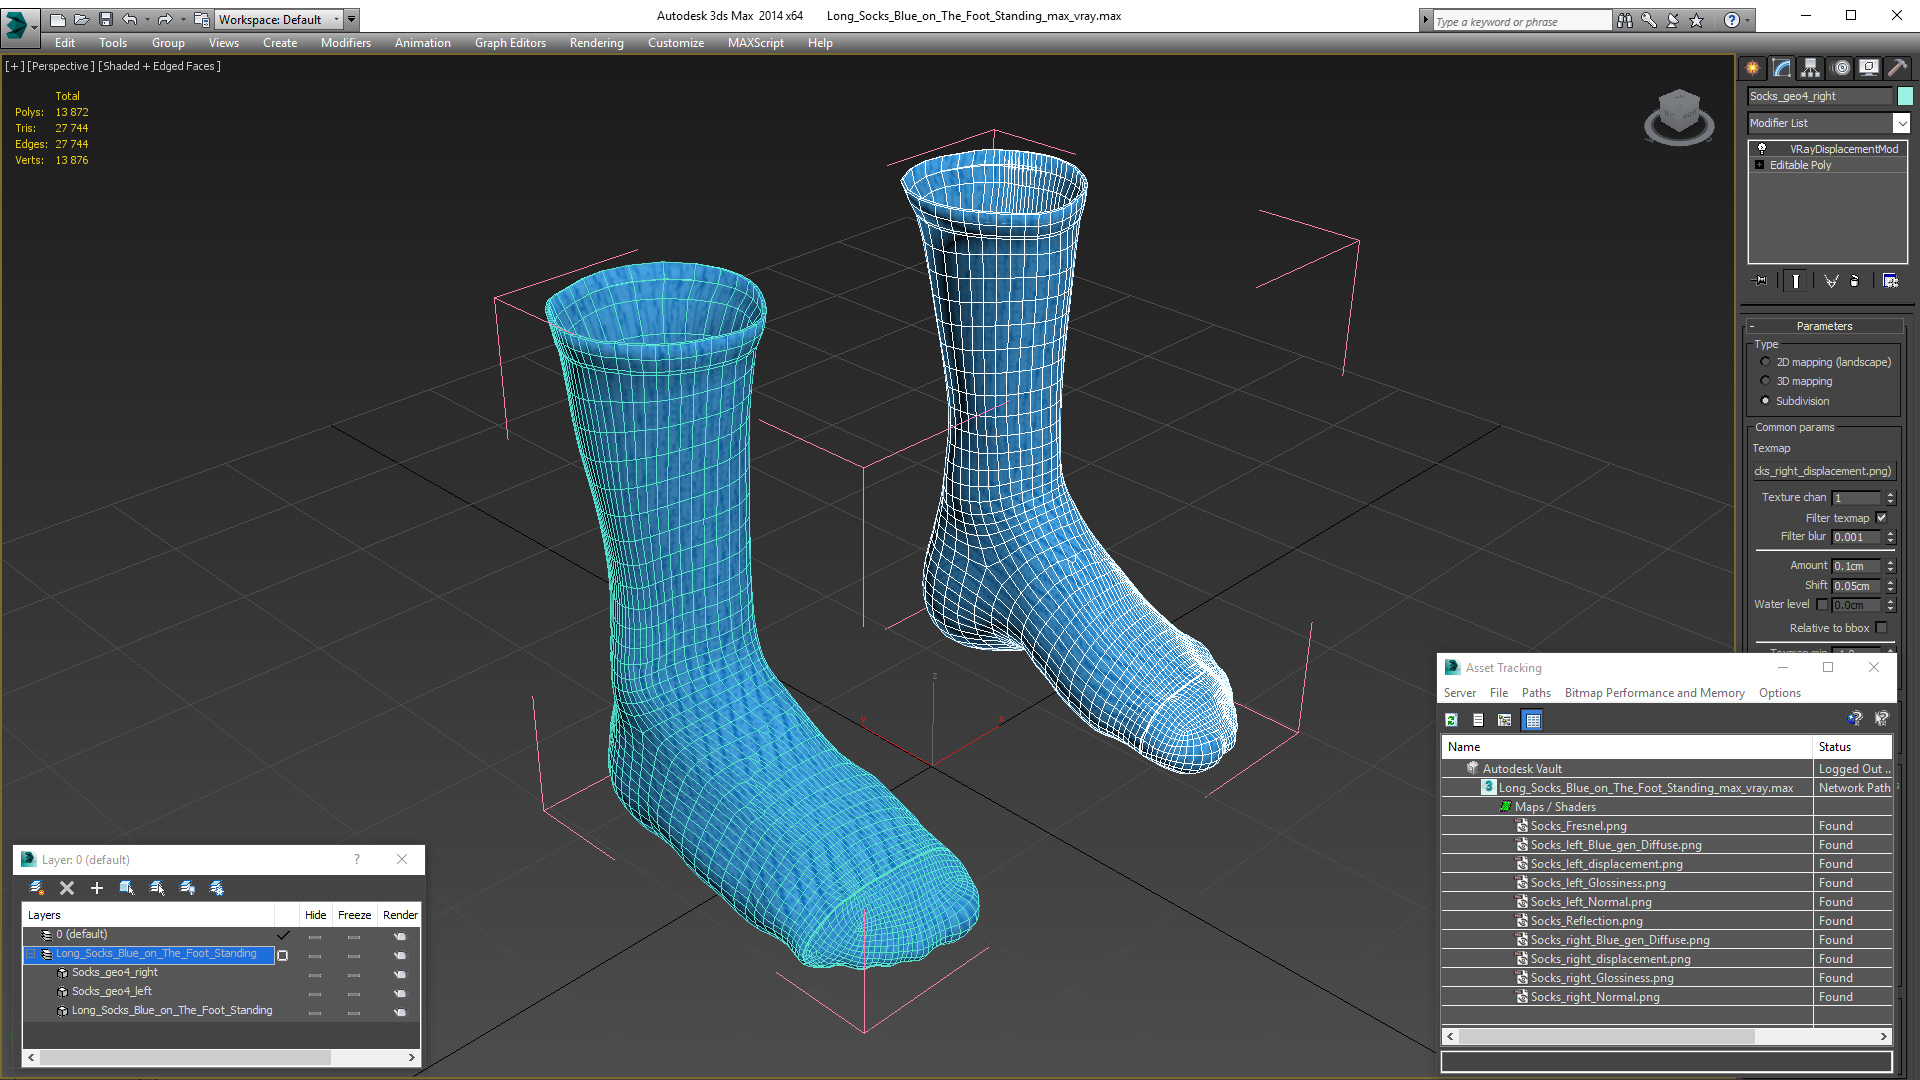Open the Workspace: Default dropdown

pos(279,19)
